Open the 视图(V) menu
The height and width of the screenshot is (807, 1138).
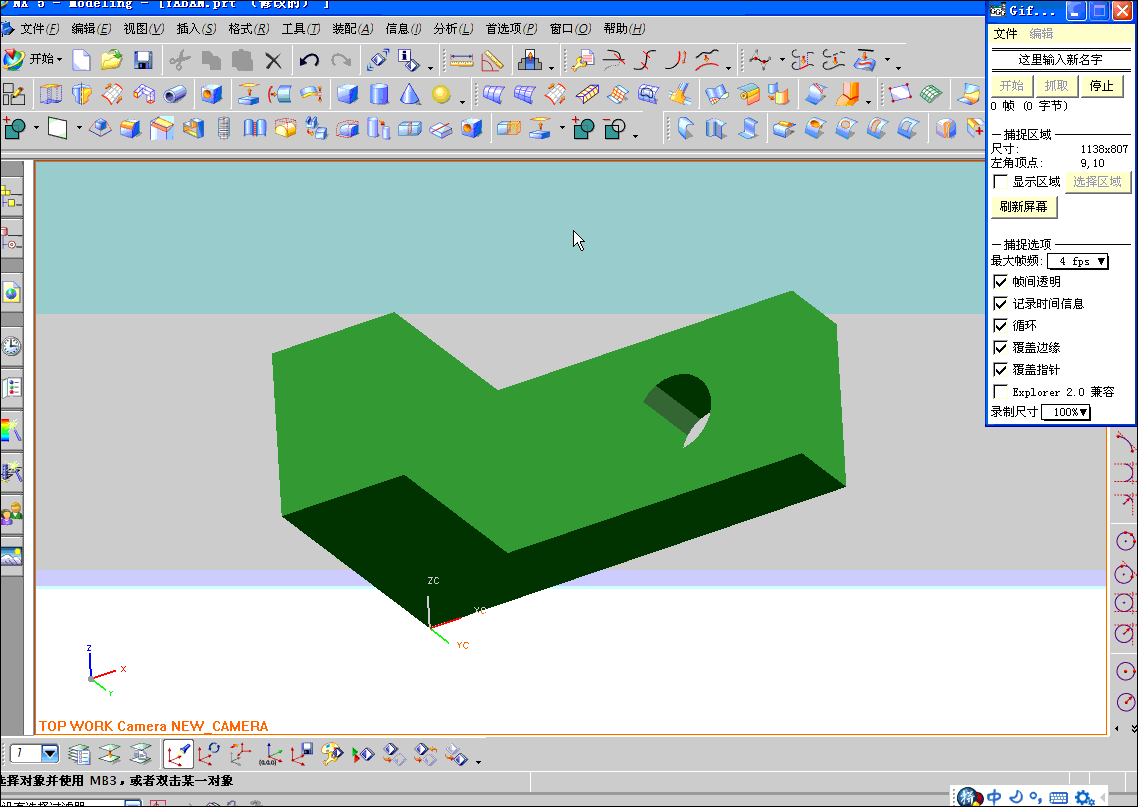coord(143,29)
